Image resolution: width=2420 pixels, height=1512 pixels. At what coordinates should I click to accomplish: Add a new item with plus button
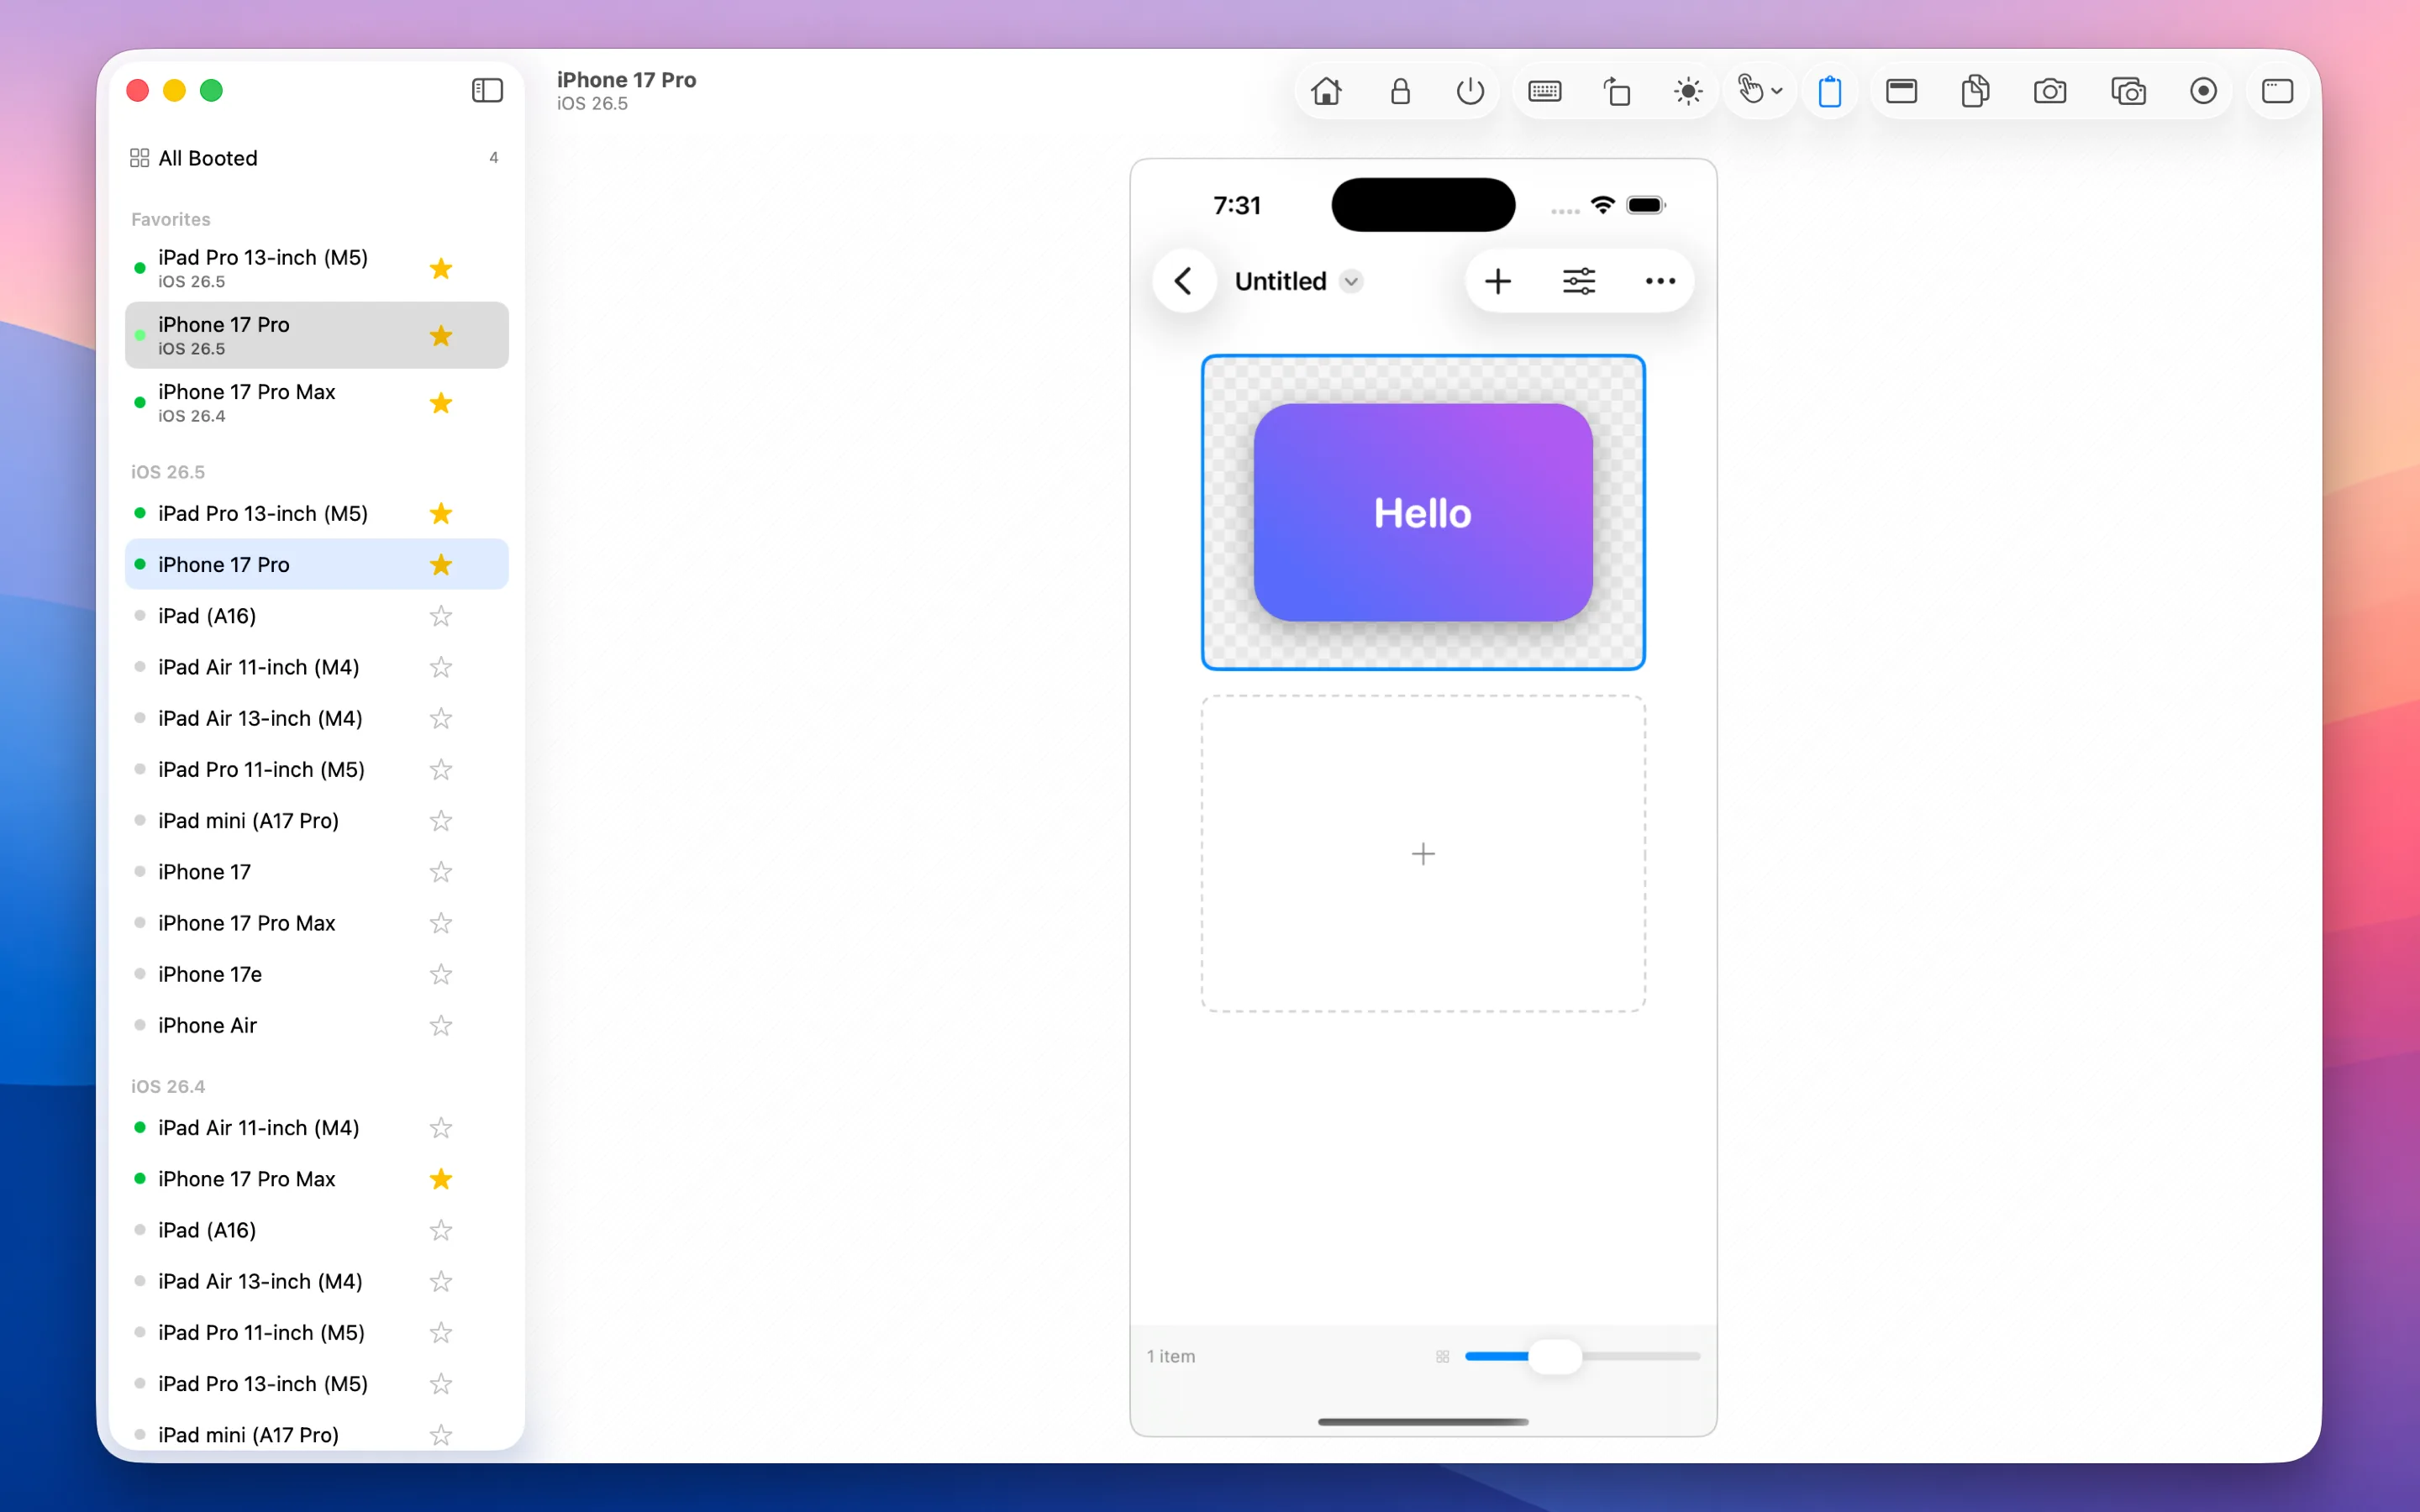pyautogui.click(x=1497, y=281)
